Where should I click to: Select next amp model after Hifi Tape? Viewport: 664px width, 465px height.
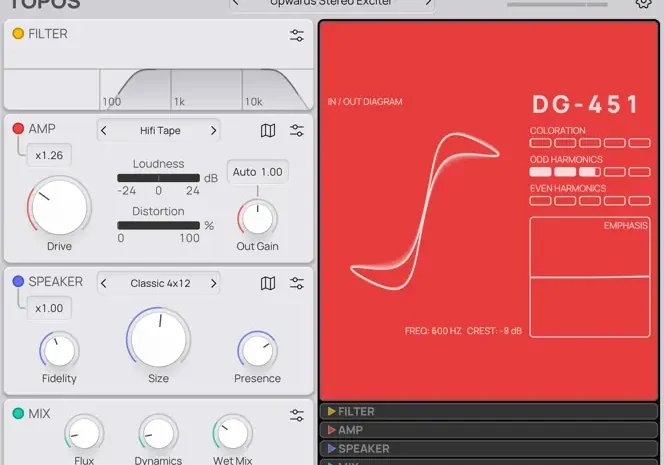tap(213, 130)
